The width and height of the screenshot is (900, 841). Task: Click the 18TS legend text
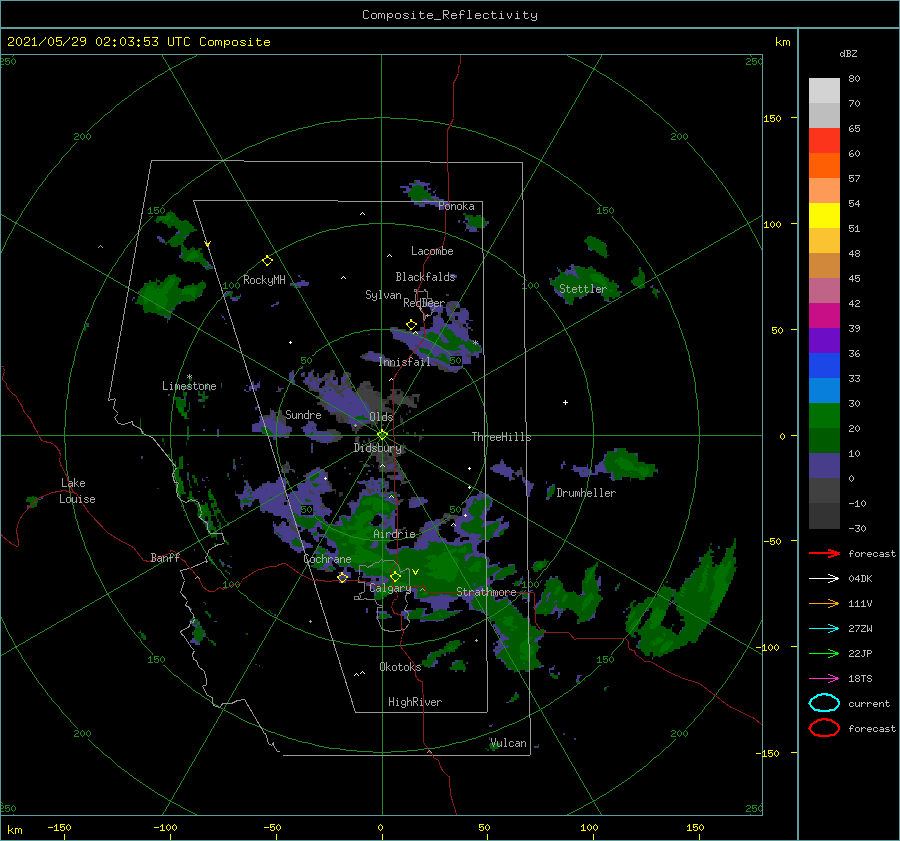coord(860,679)
